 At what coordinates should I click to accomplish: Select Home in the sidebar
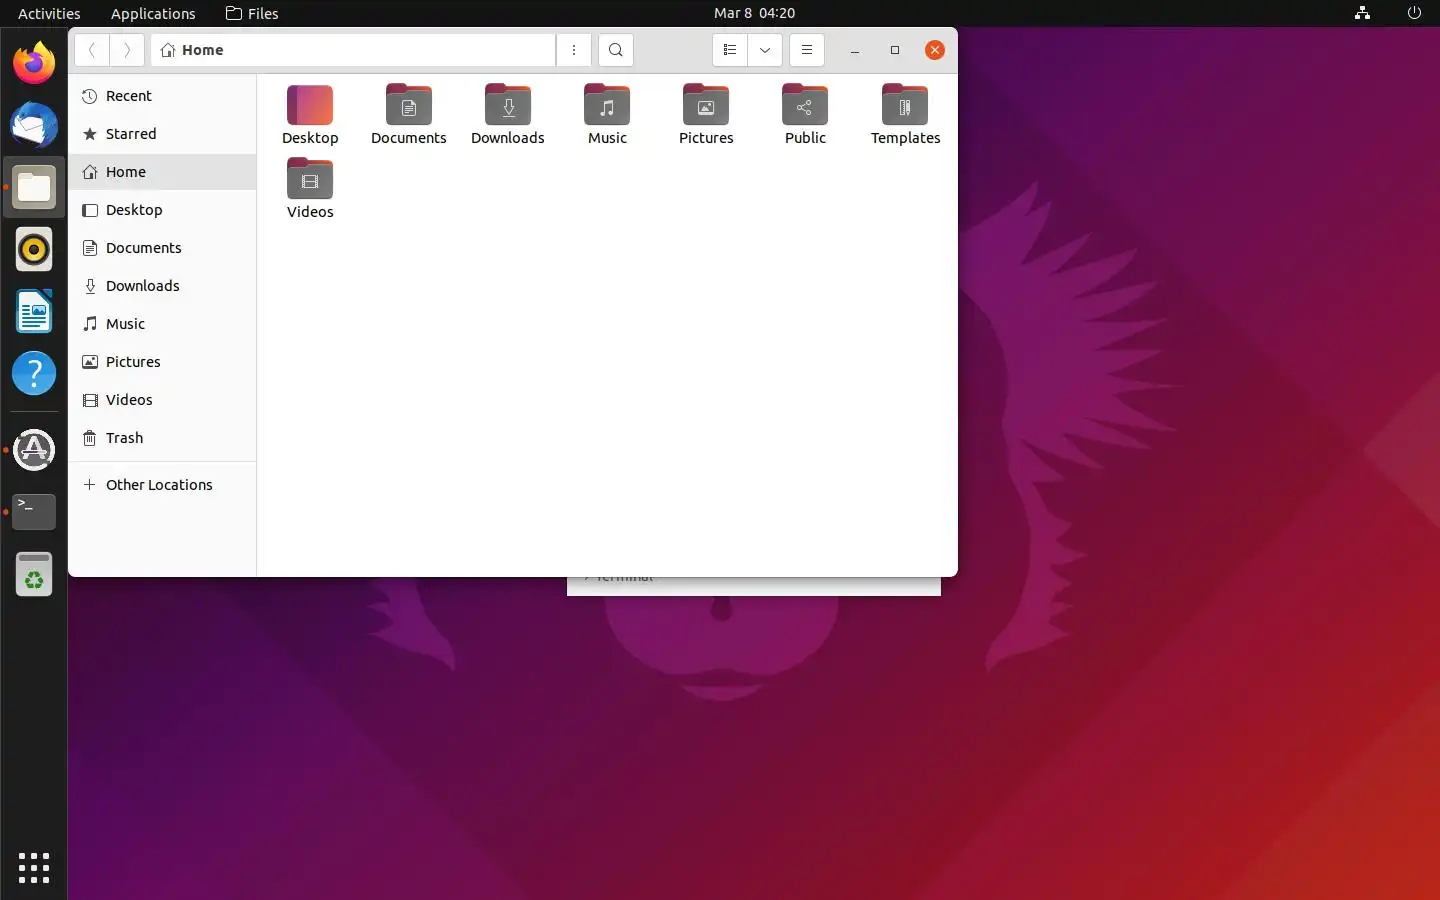coord(162,172)
